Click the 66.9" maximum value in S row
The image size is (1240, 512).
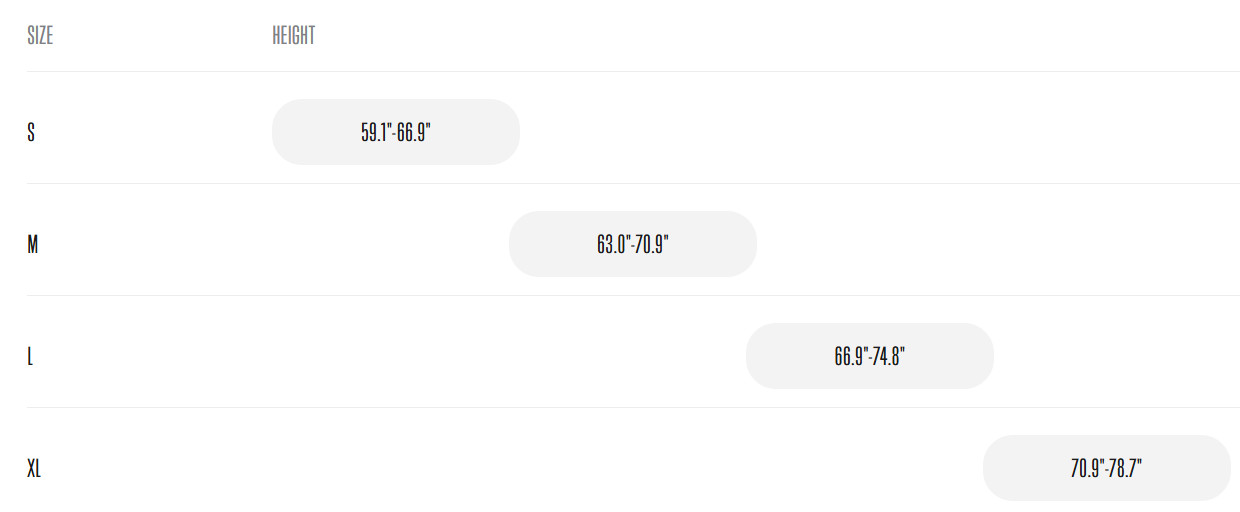[x=414, y=132]
